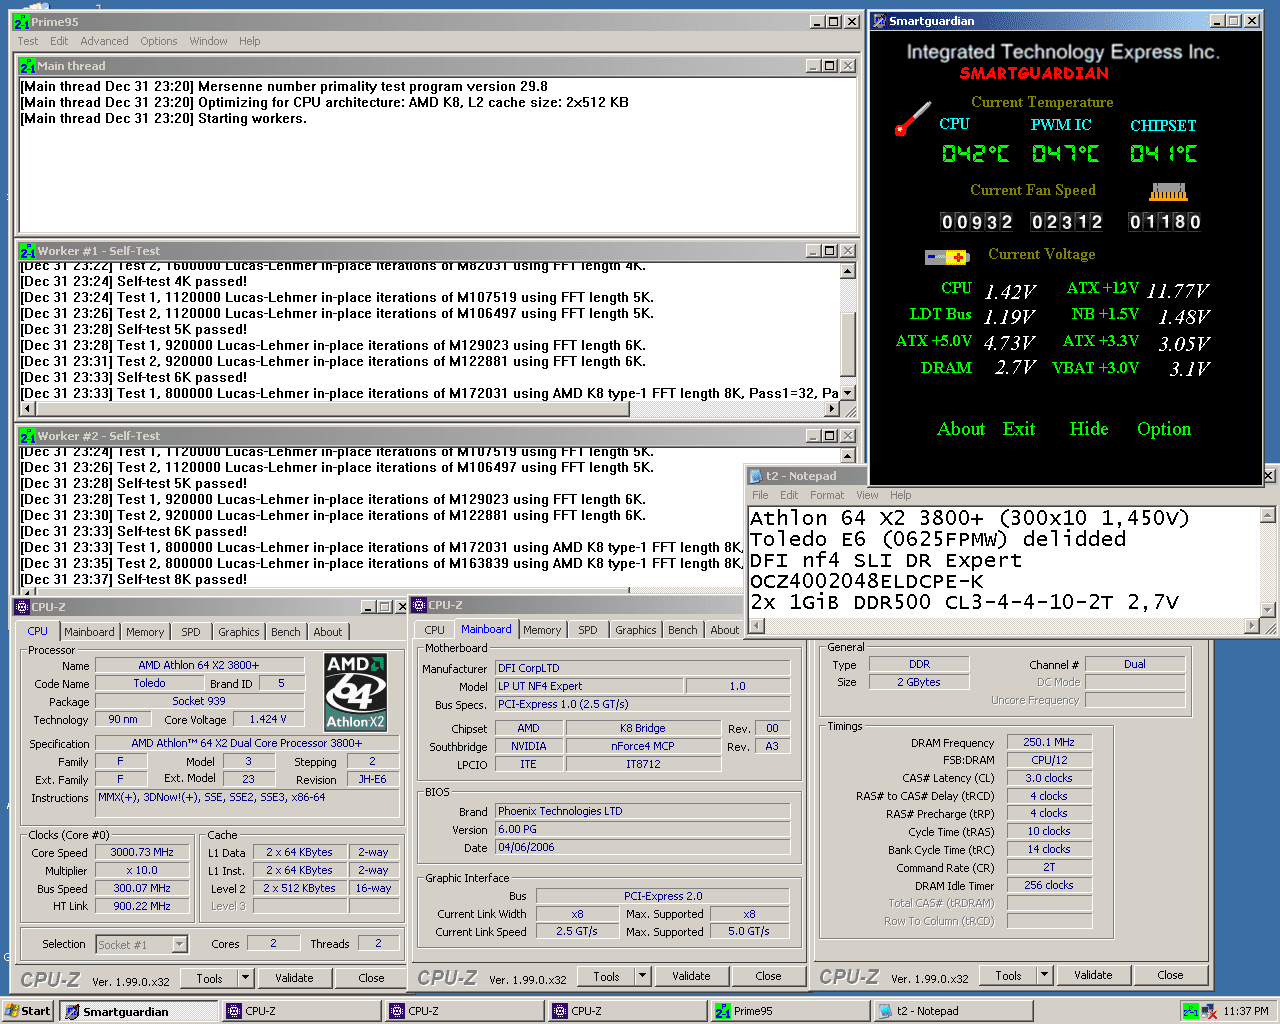
Task: Click the t2 Notepad title bar icon
Action: (756, 476)
